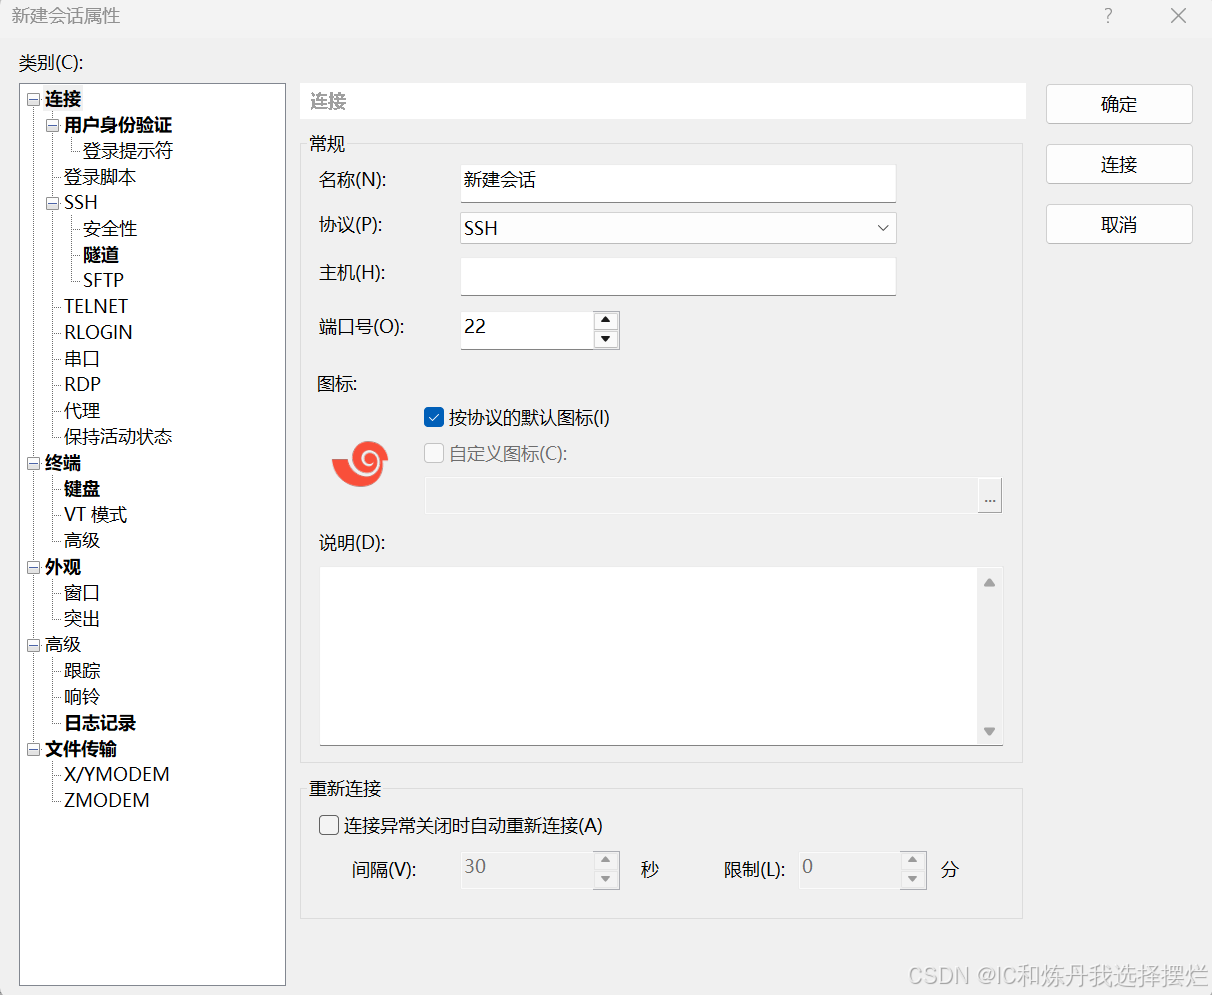1212x995 pixels.
Task: Collapse the 终端 tree node
Action: click(x=34, y=463)
